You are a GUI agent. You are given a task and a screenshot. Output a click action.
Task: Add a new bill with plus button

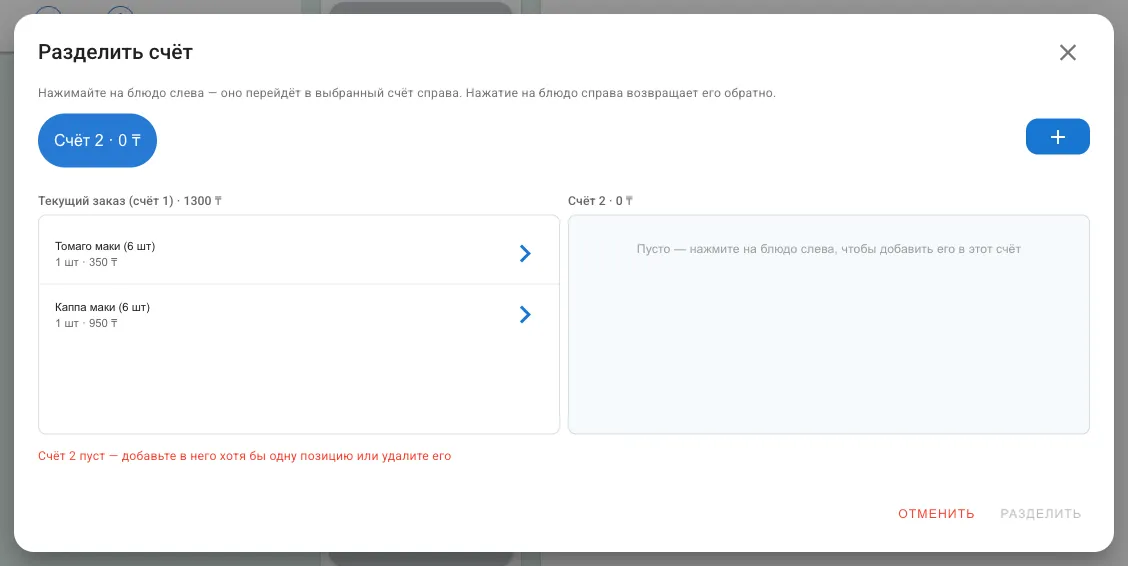tap(1058, 137)
